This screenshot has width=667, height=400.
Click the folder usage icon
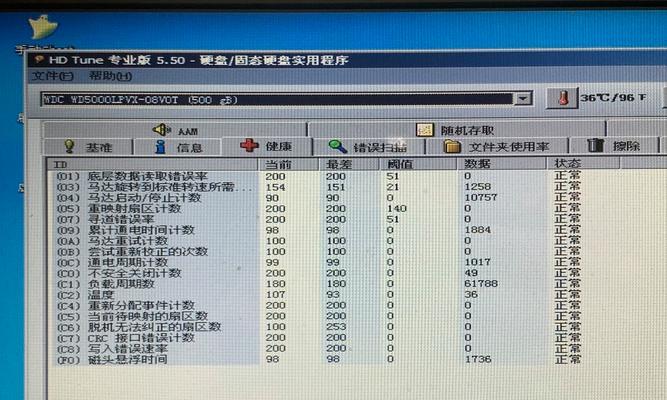(452, 146)
